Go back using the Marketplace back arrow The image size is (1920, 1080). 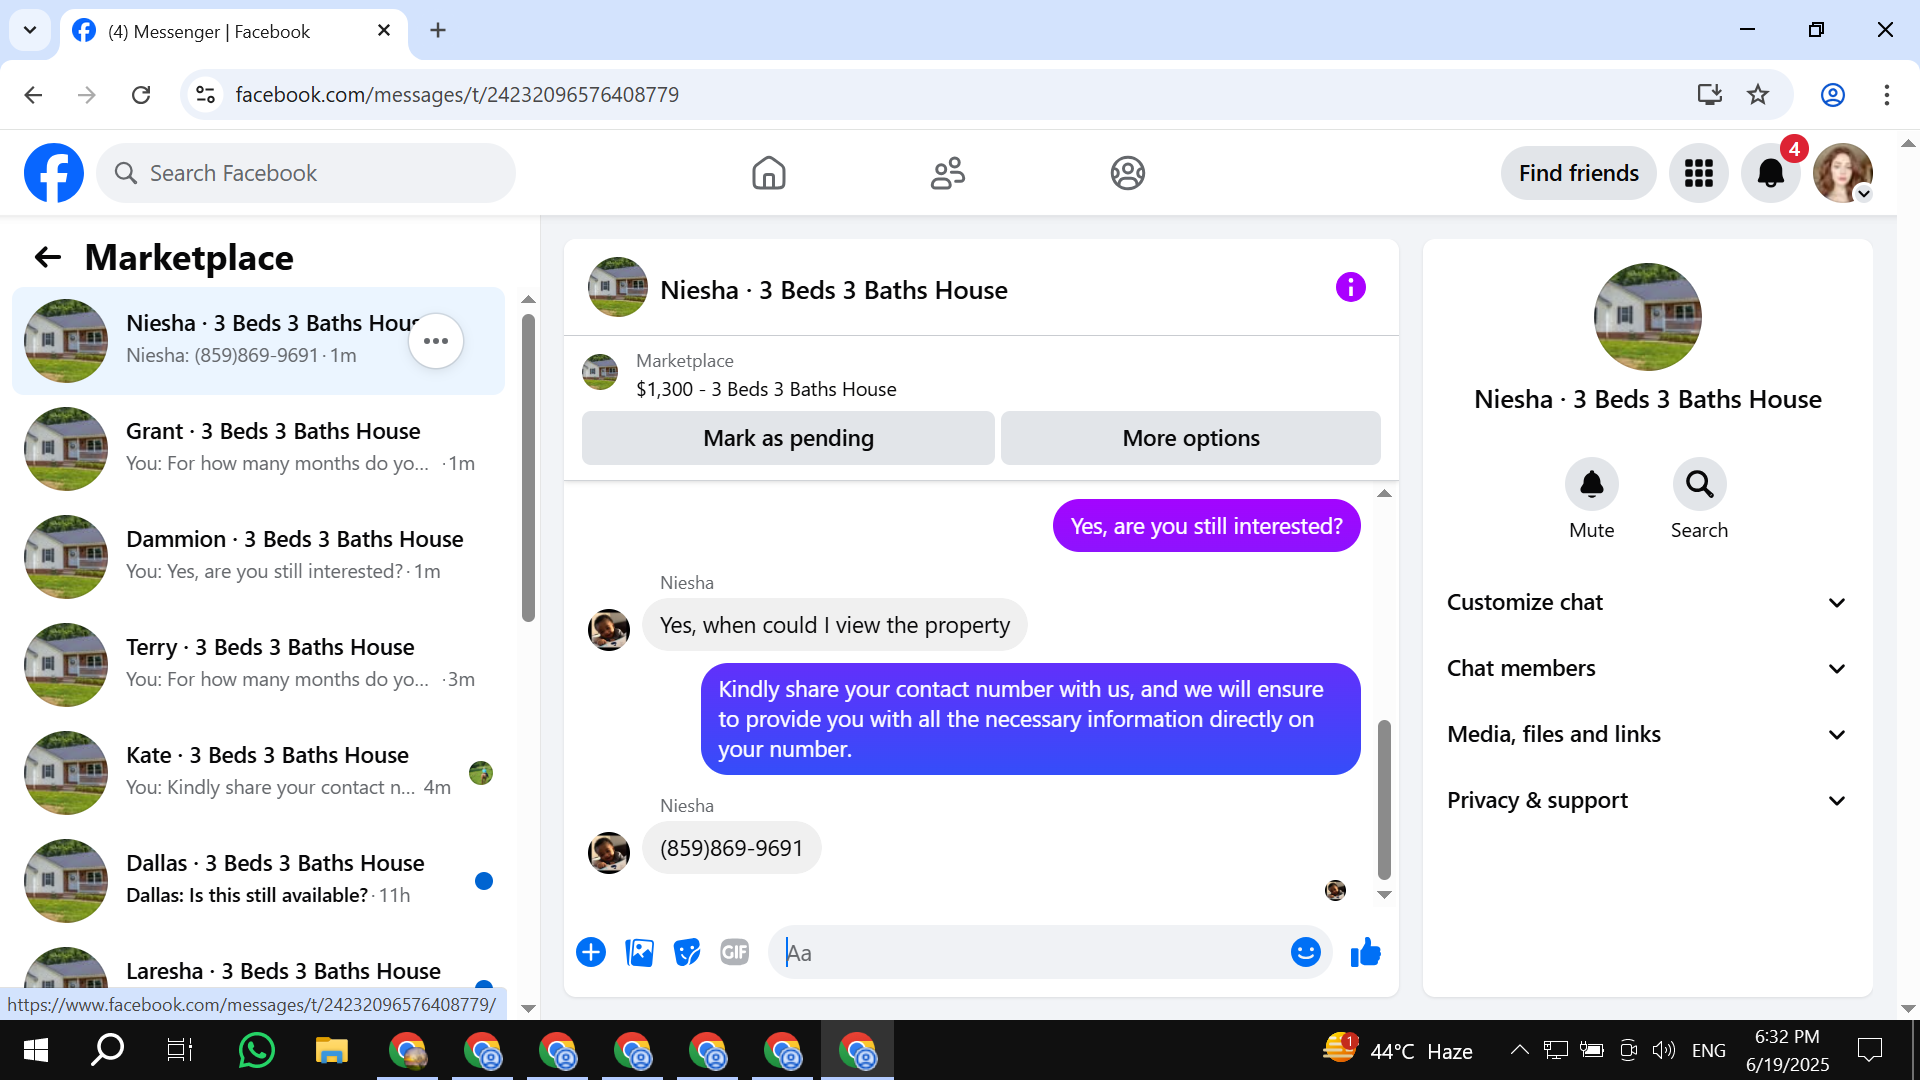point(47,258)
